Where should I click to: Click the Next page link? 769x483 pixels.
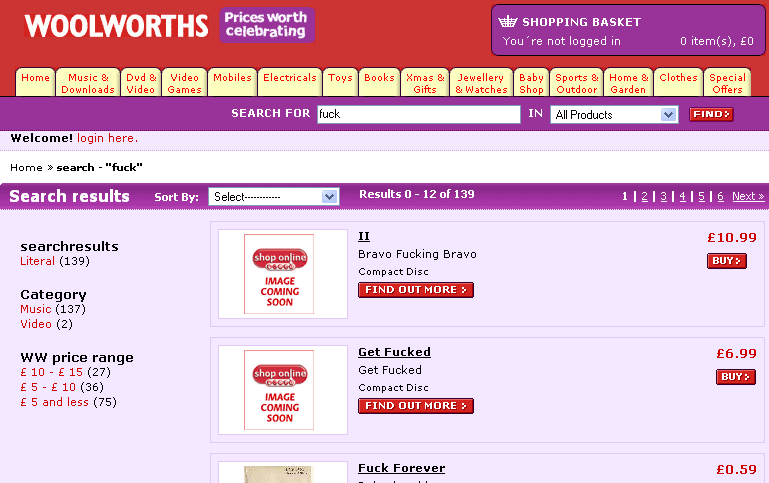tap(747, 196)
